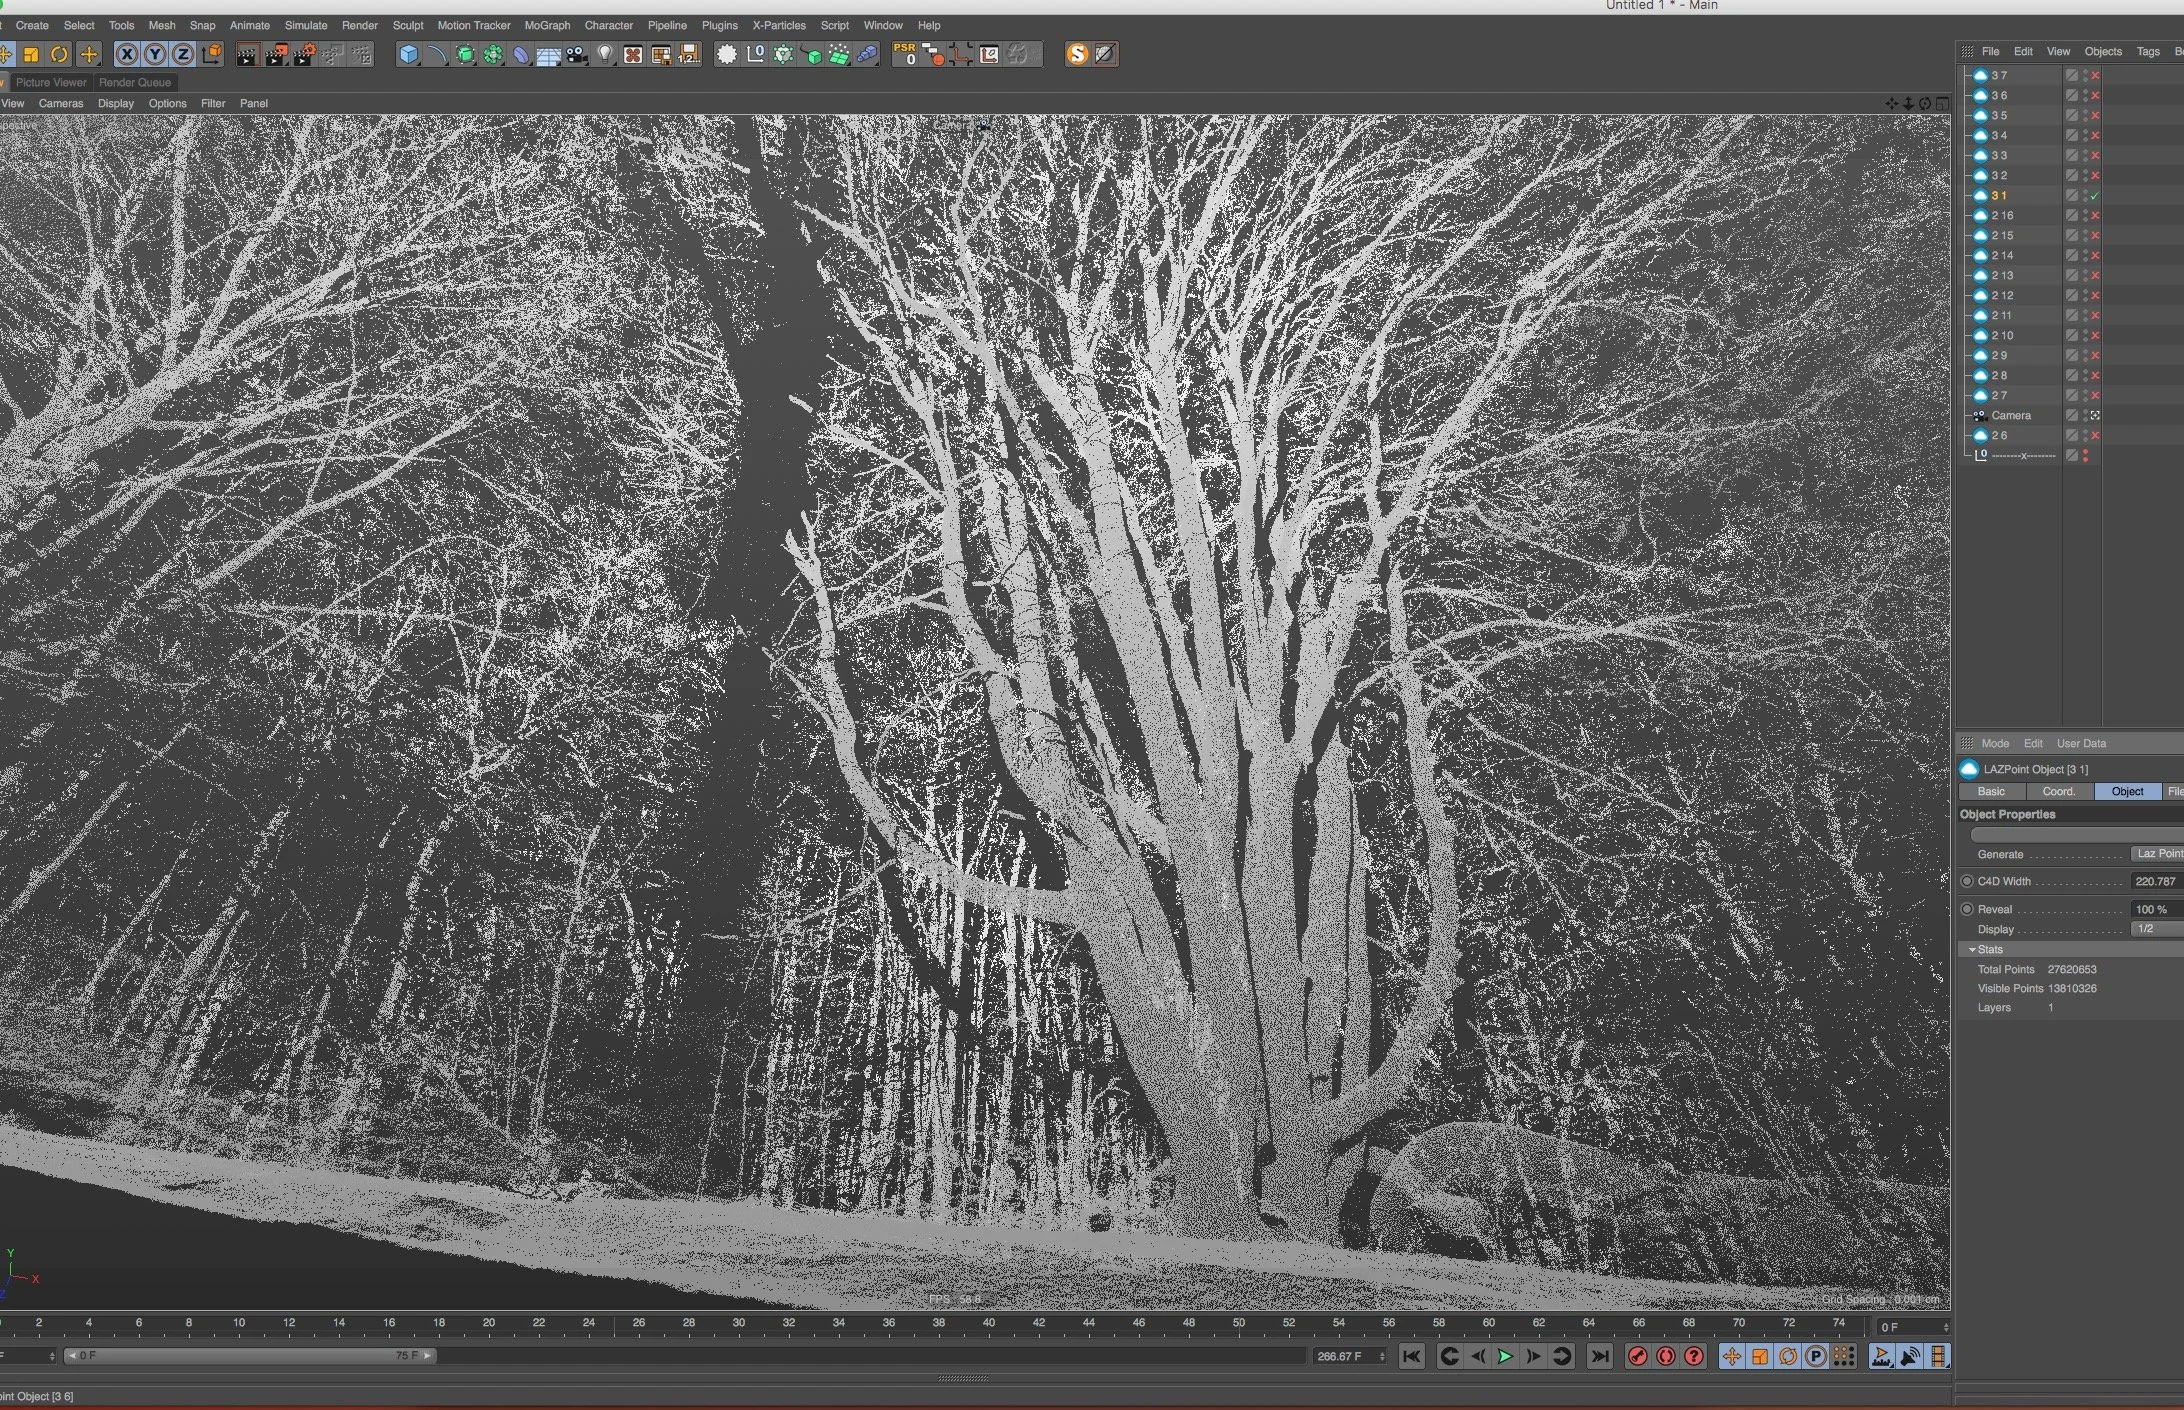Open Edit Render Settings clapperboard with gear
2184x1410 pixels.
click(x=304, y=55)
